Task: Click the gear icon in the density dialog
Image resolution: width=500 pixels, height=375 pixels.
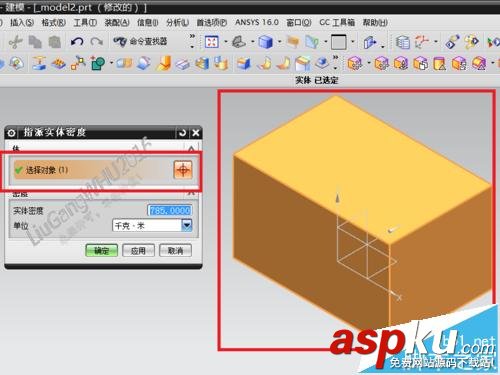Action: click(x=11, y=133)
